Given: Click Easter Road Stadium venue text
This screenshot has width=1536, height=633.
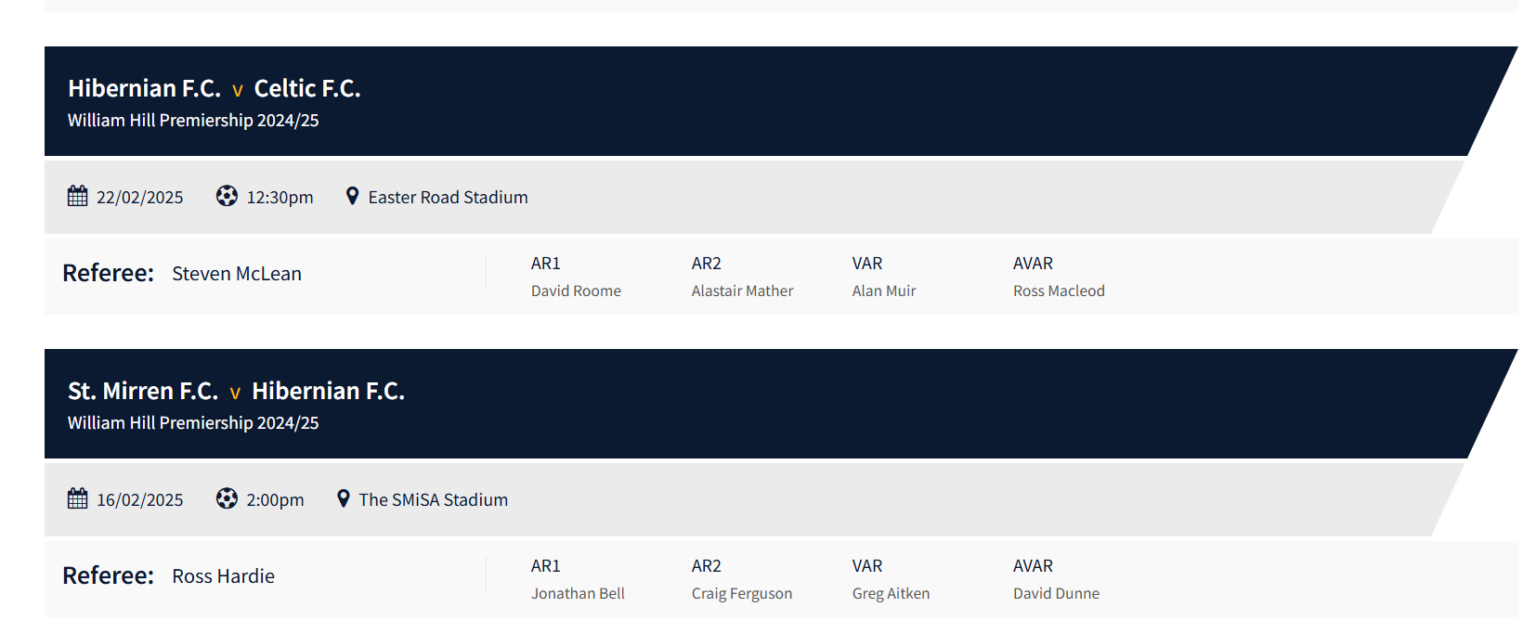Looking at the screenshot, I should [x=448, y=197].
